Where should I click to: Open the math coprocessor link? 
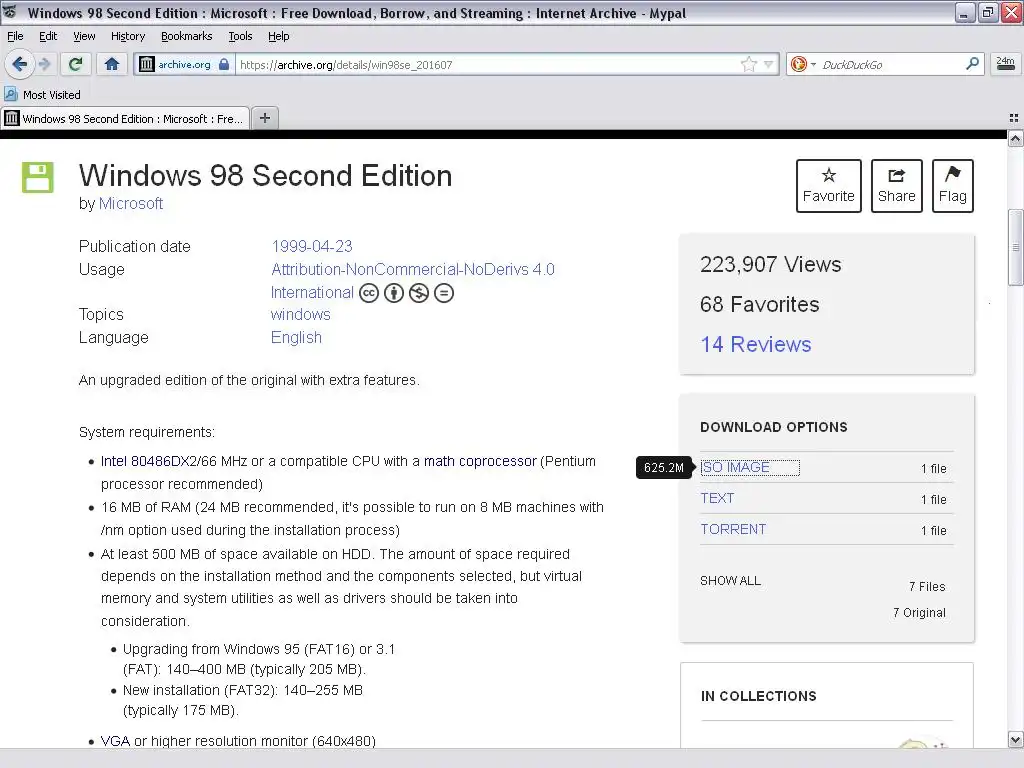pos(480,461)
